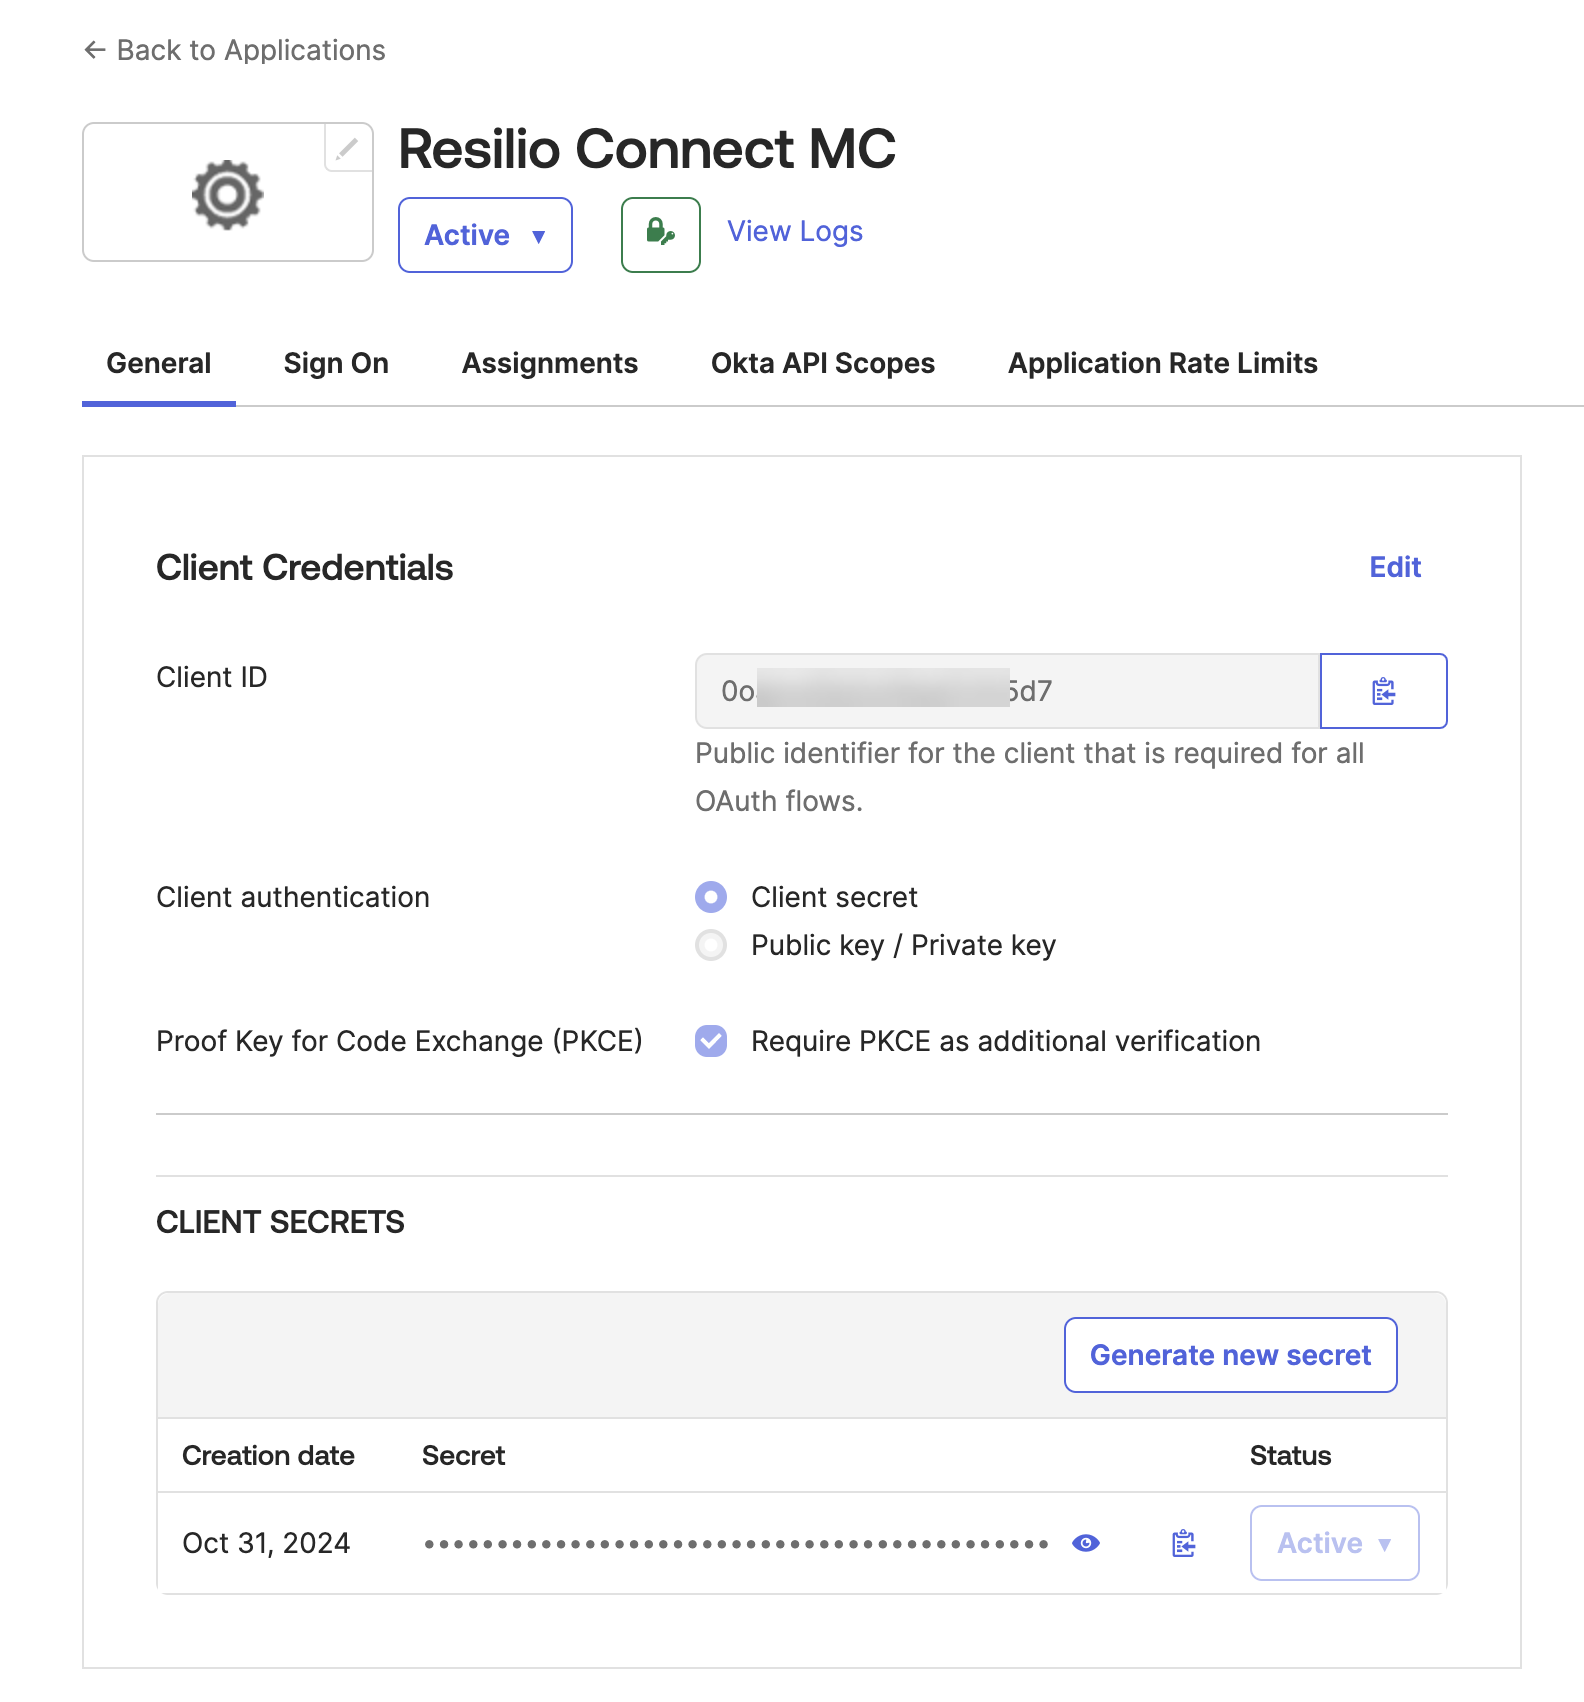Click the back arrow to Applications
Image resolution: width=1584 pixels, height=1702 pixels.
(x=95, y=50)
